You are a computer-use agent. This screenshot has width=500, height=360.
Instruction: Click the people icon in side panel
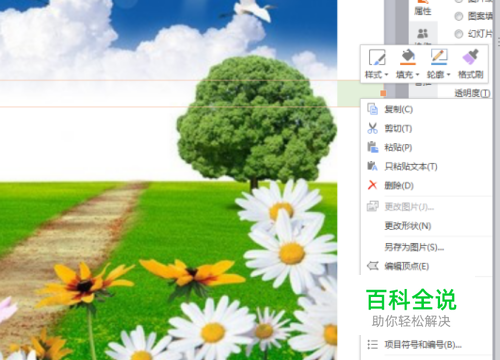point(423,33)
